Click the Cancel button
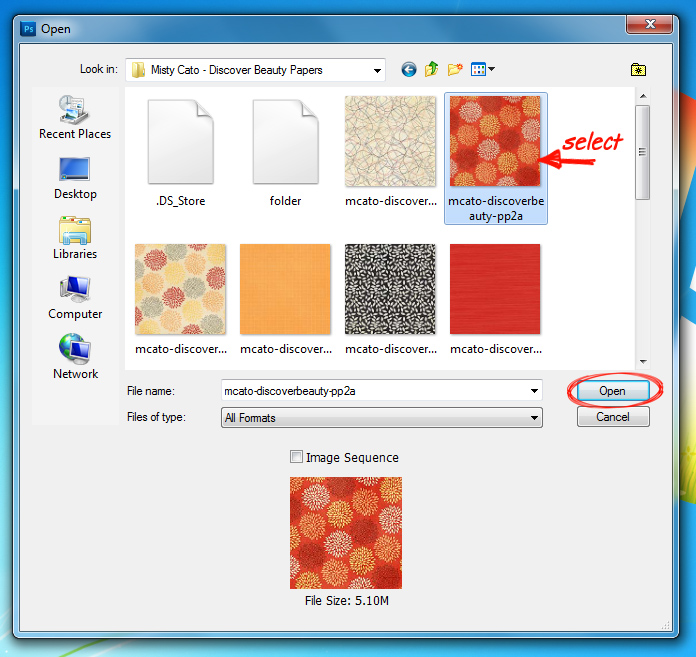 pyautogui.click(x=613, y=417)
